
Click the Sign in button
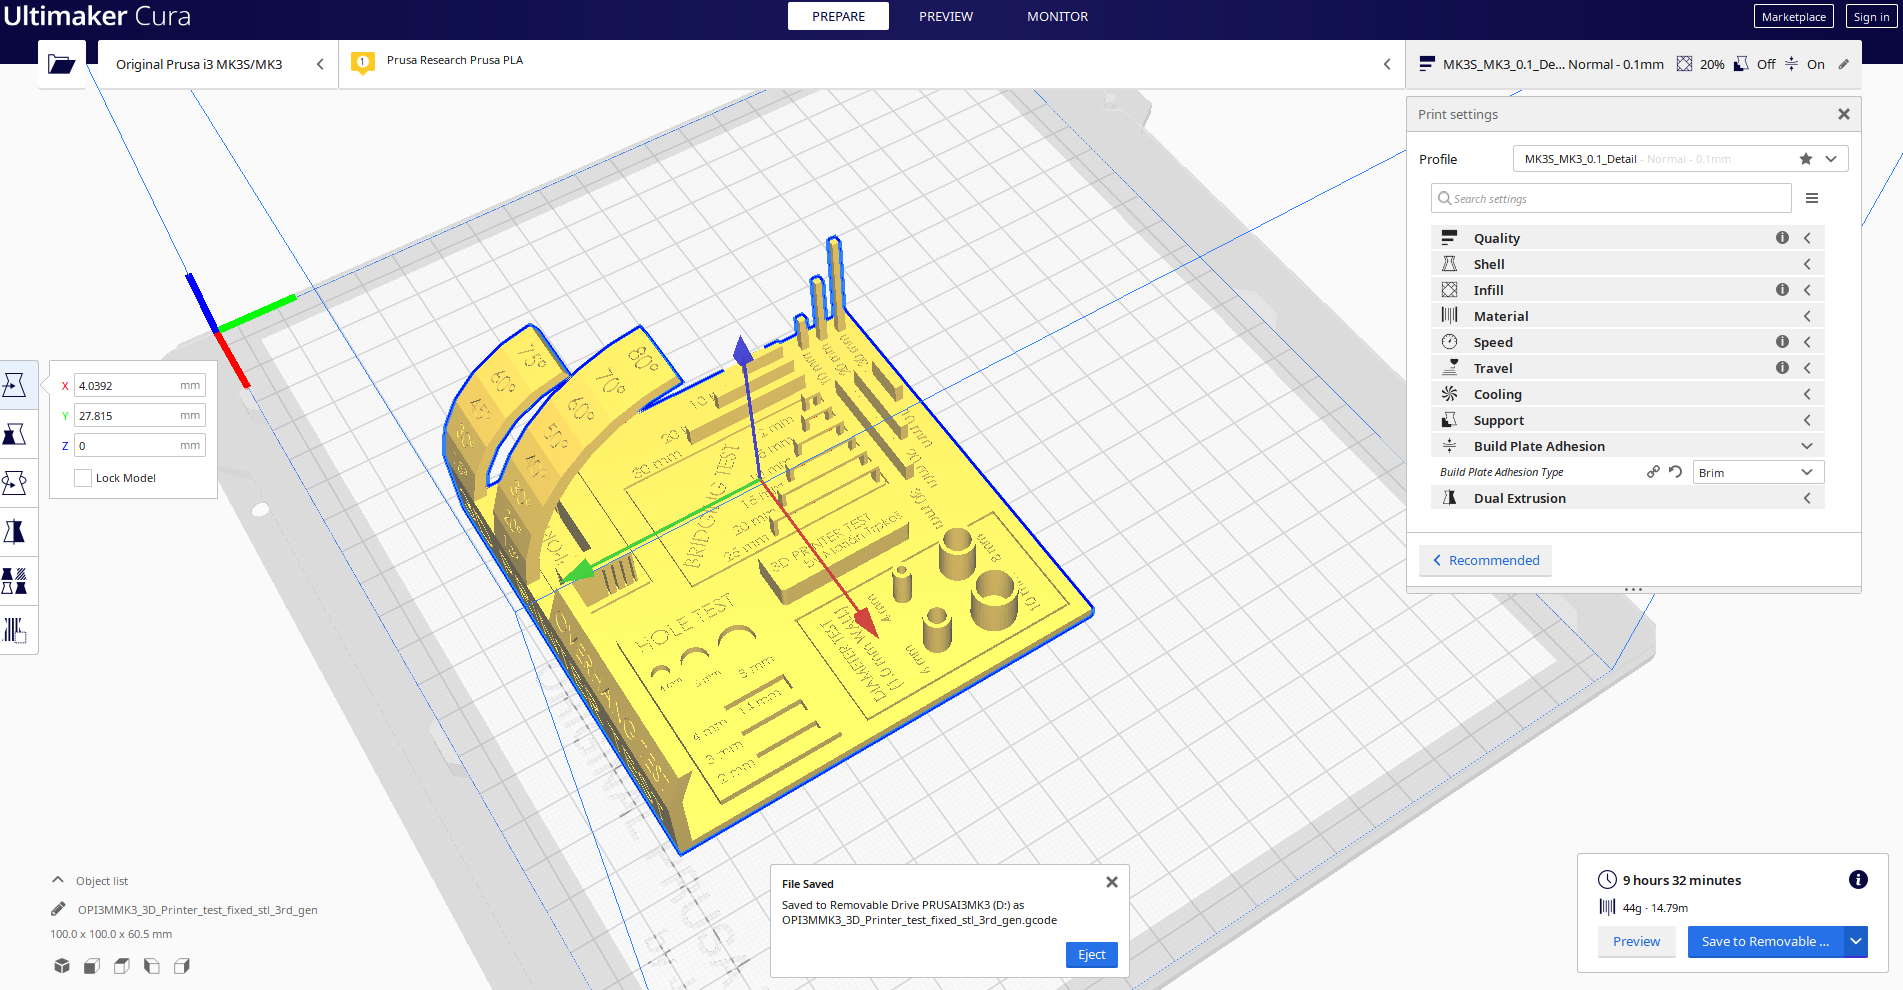(1871, 16)
